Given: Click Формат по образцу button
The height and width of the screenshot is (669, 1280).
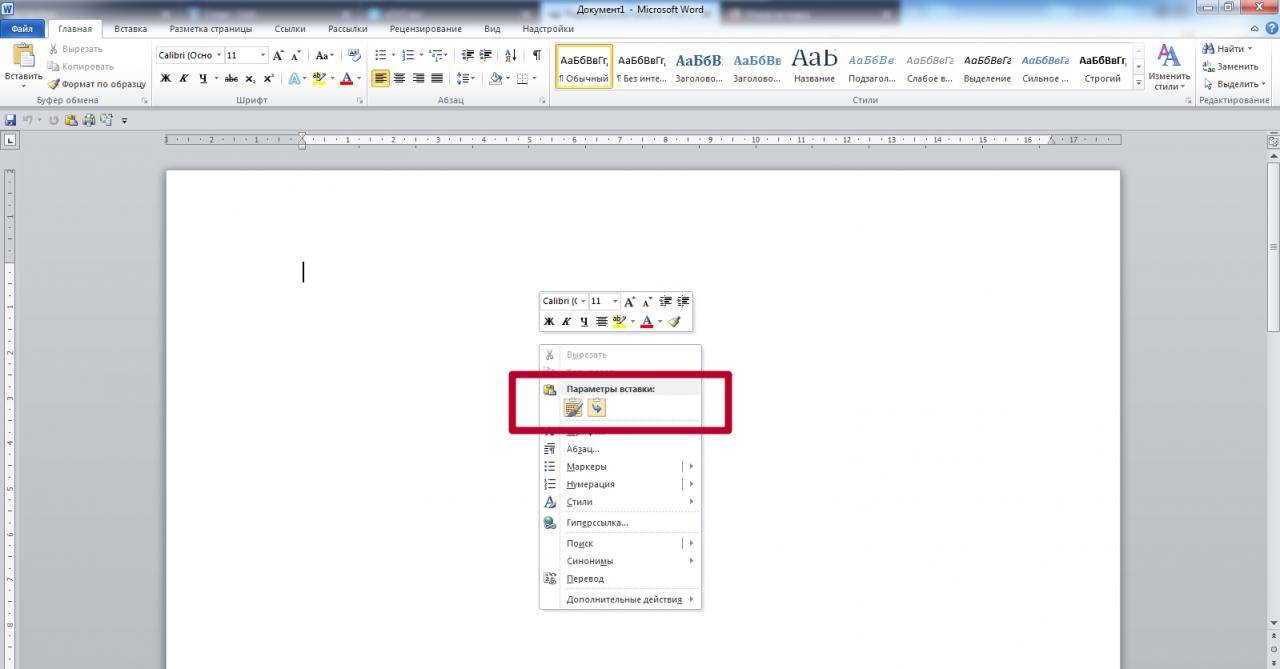Looking at the screenshot, I should point(97,84).
